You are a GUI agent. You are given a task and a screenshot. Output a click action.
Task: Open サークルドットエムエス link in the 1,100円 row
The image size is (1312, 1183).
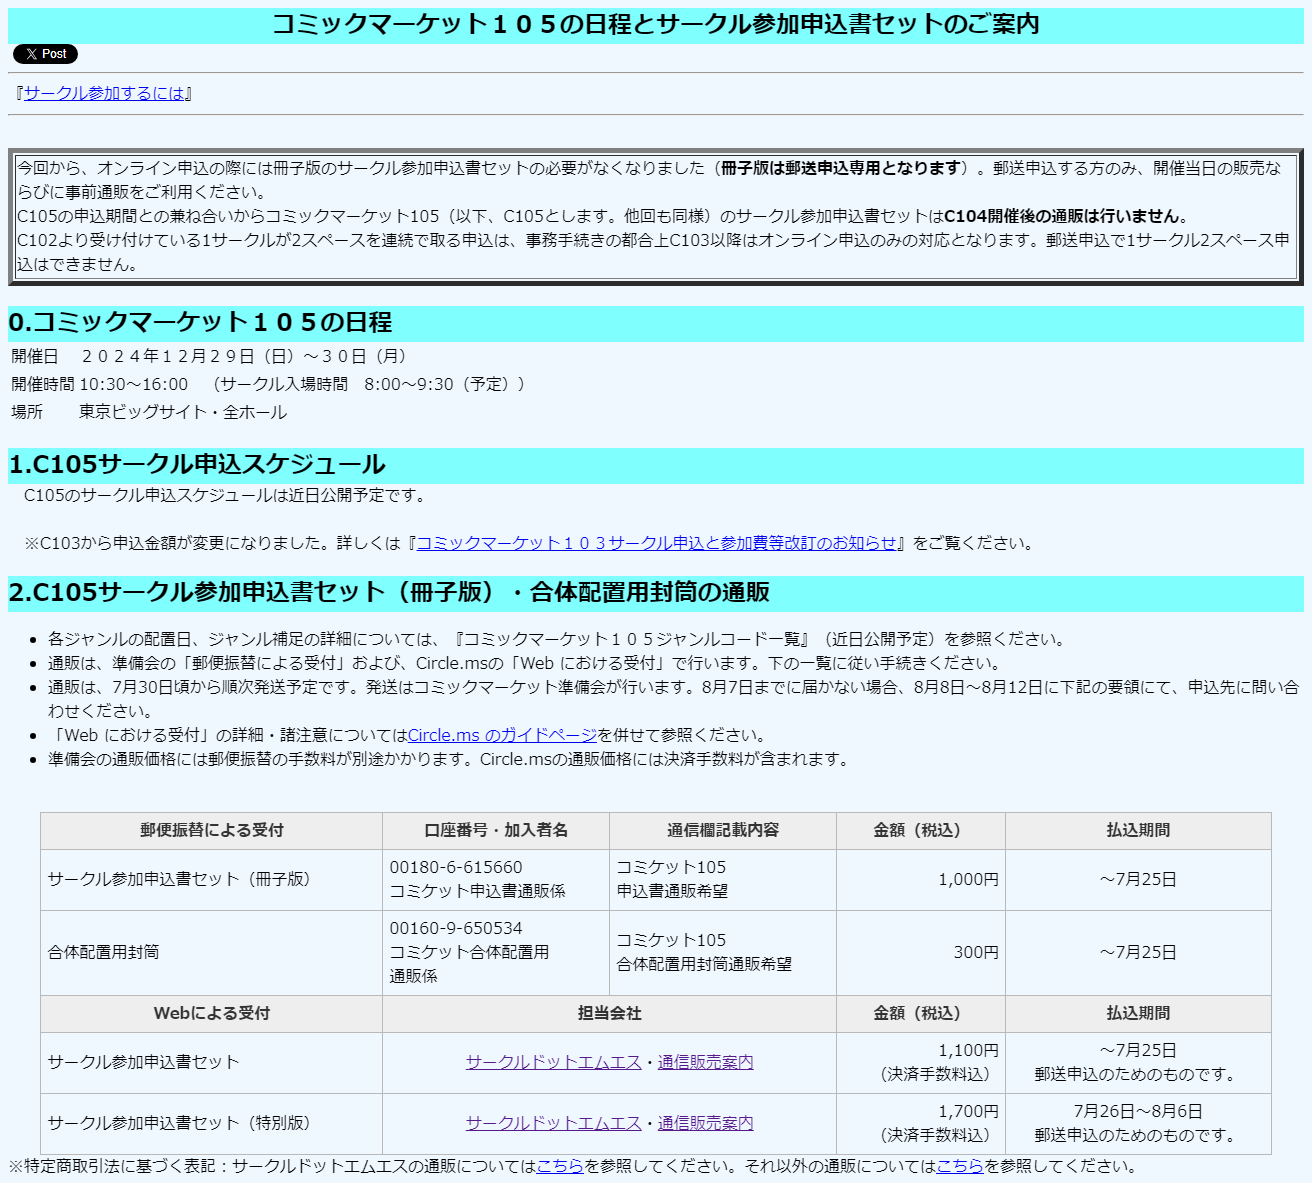[553, 1062]
